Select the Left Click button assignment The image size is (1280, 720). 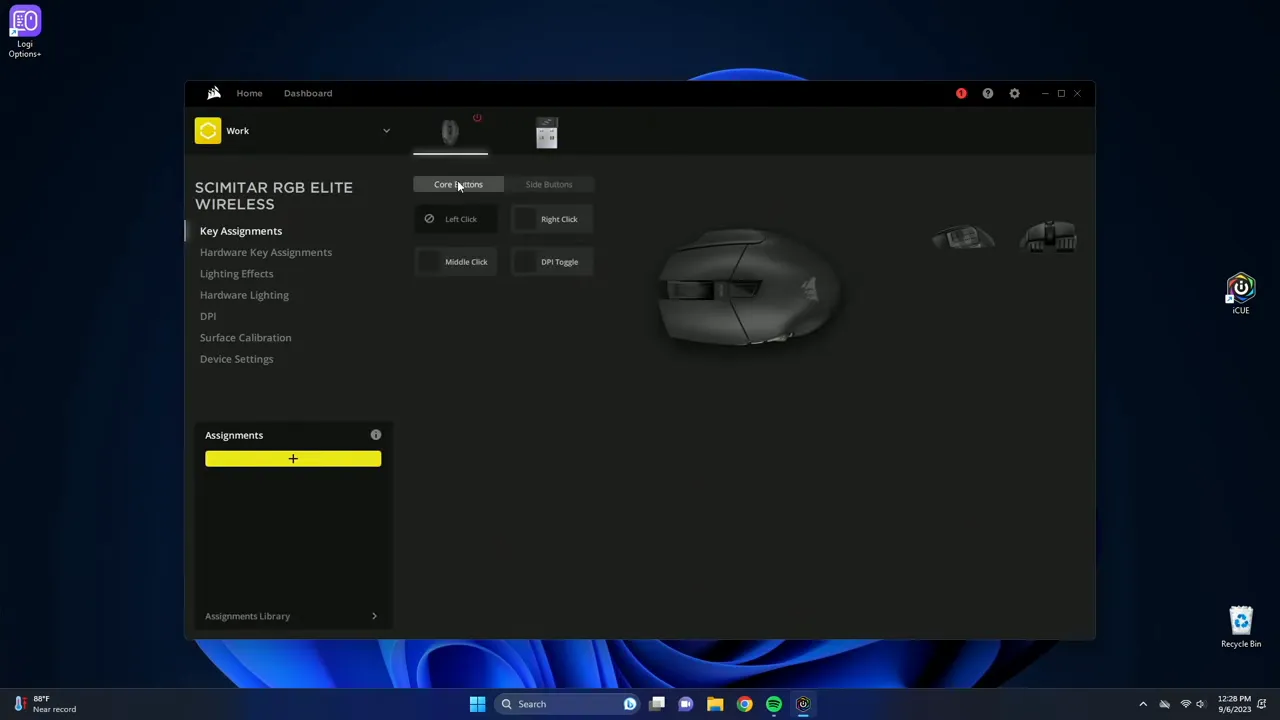455,219
